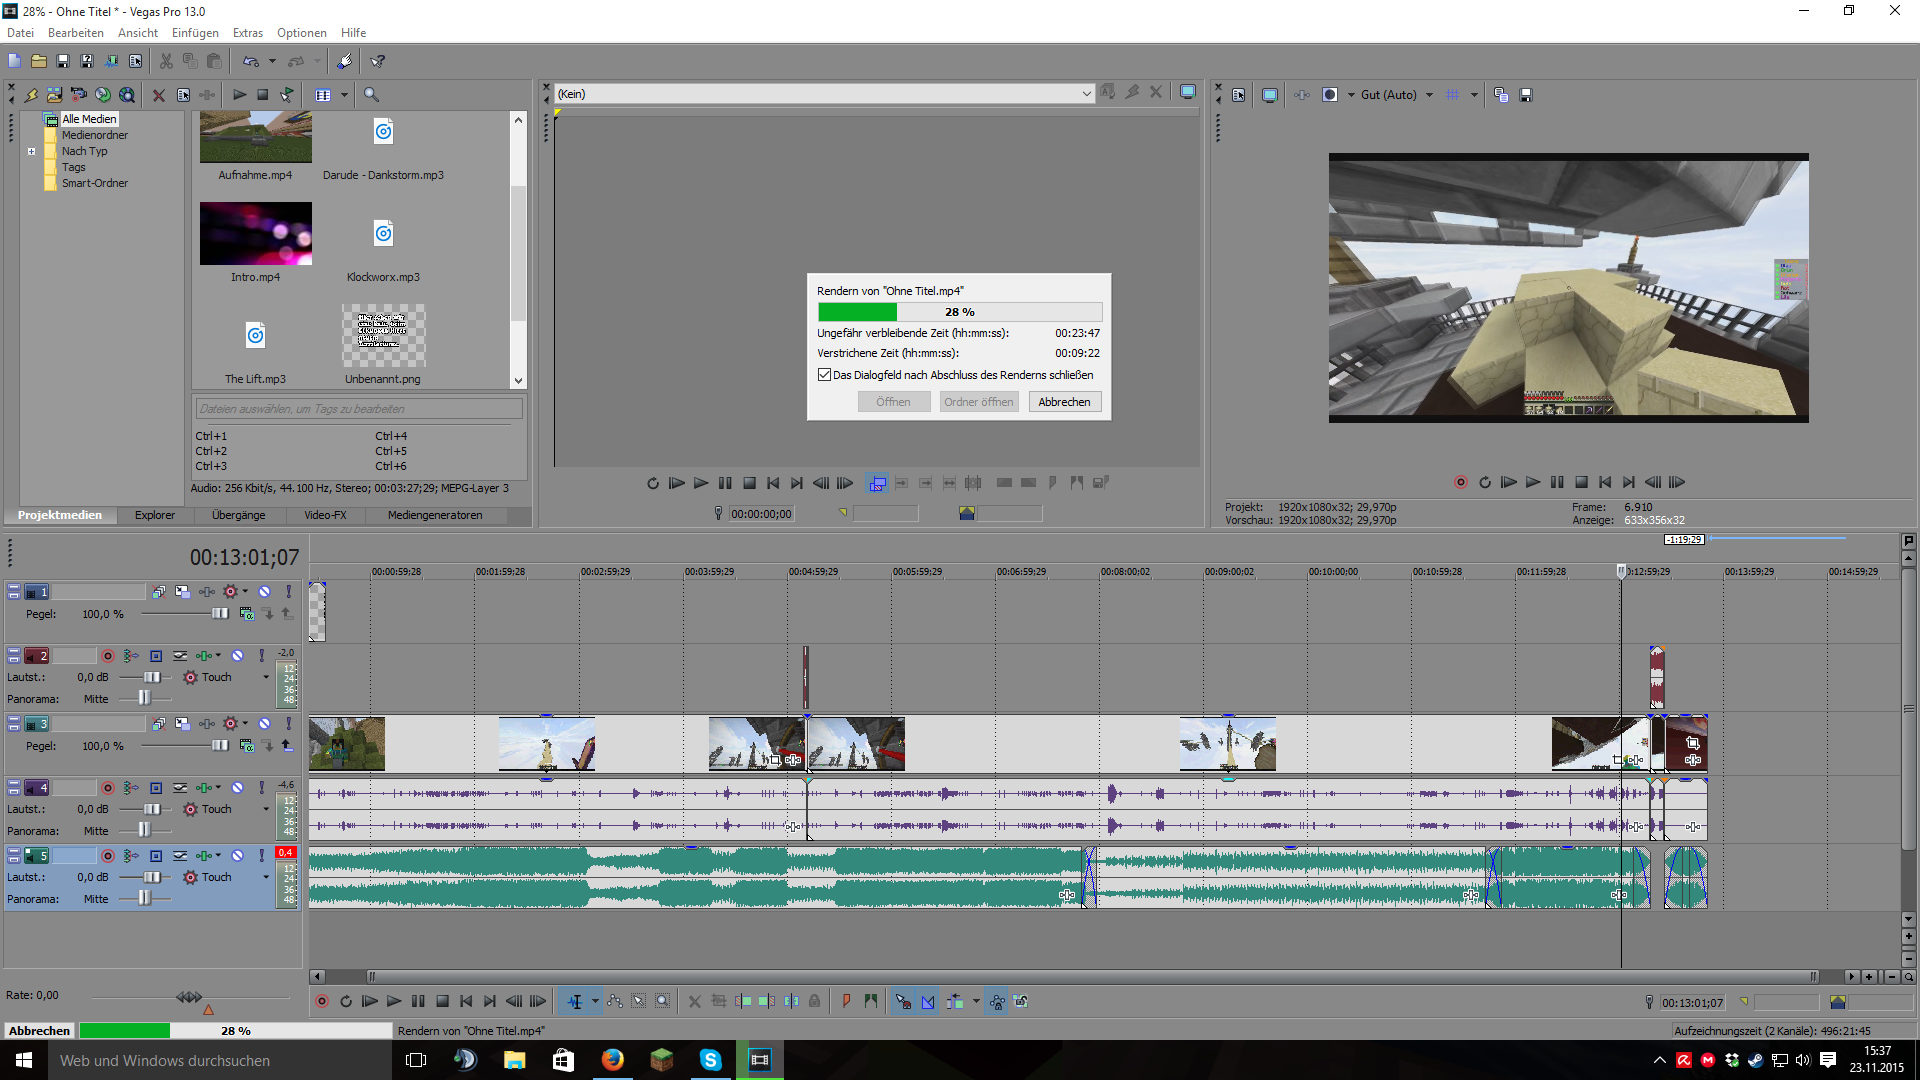
Task: Click the Open project folder icon
Action: 39,61
